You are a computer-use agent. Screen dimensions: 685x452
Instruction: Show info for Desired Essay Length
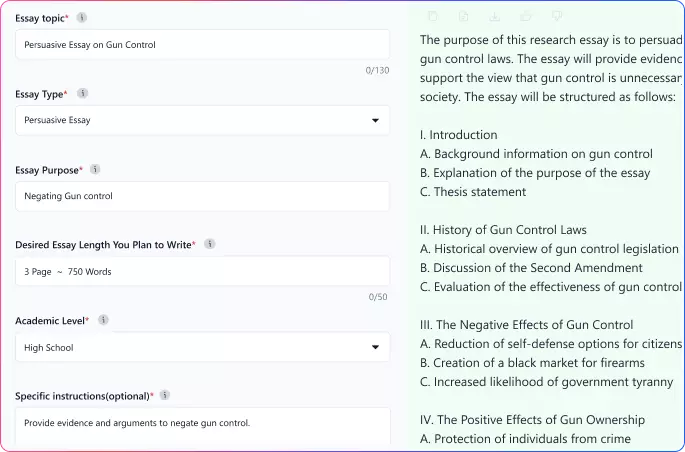(x=210, y=244)
